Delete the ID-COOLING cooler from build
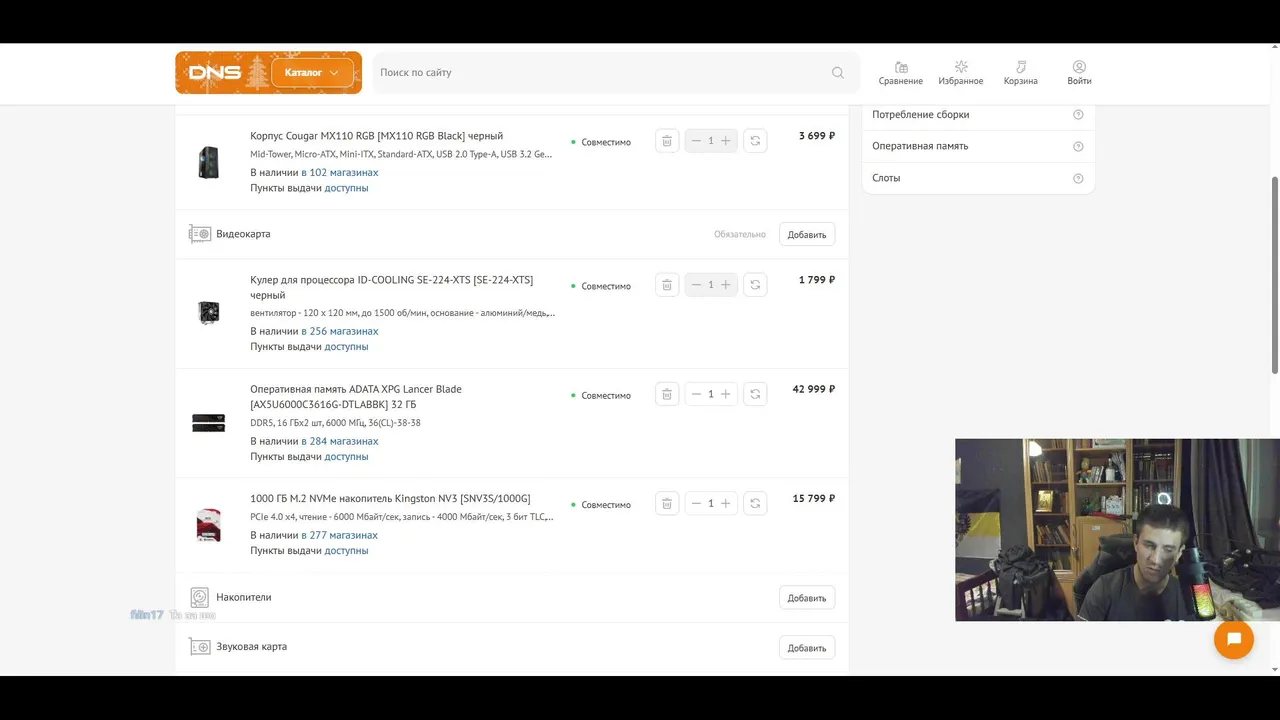 (667, 285)
